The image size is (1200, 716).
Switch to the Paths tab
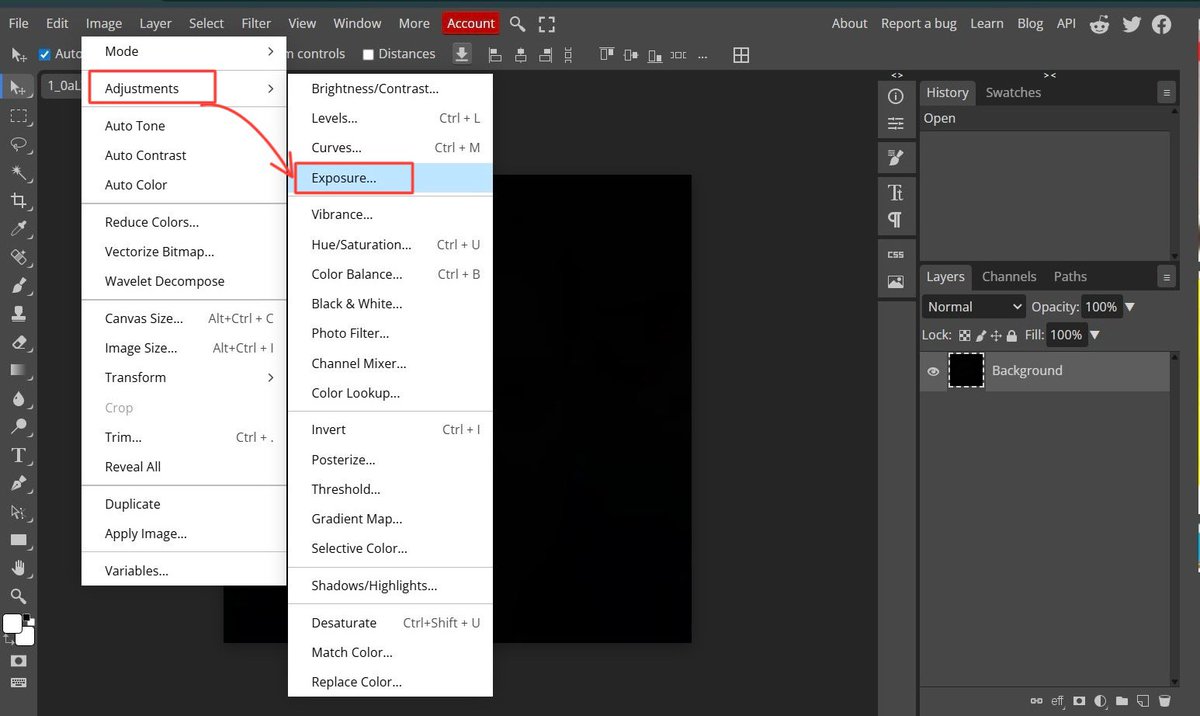click(1070, 277)
